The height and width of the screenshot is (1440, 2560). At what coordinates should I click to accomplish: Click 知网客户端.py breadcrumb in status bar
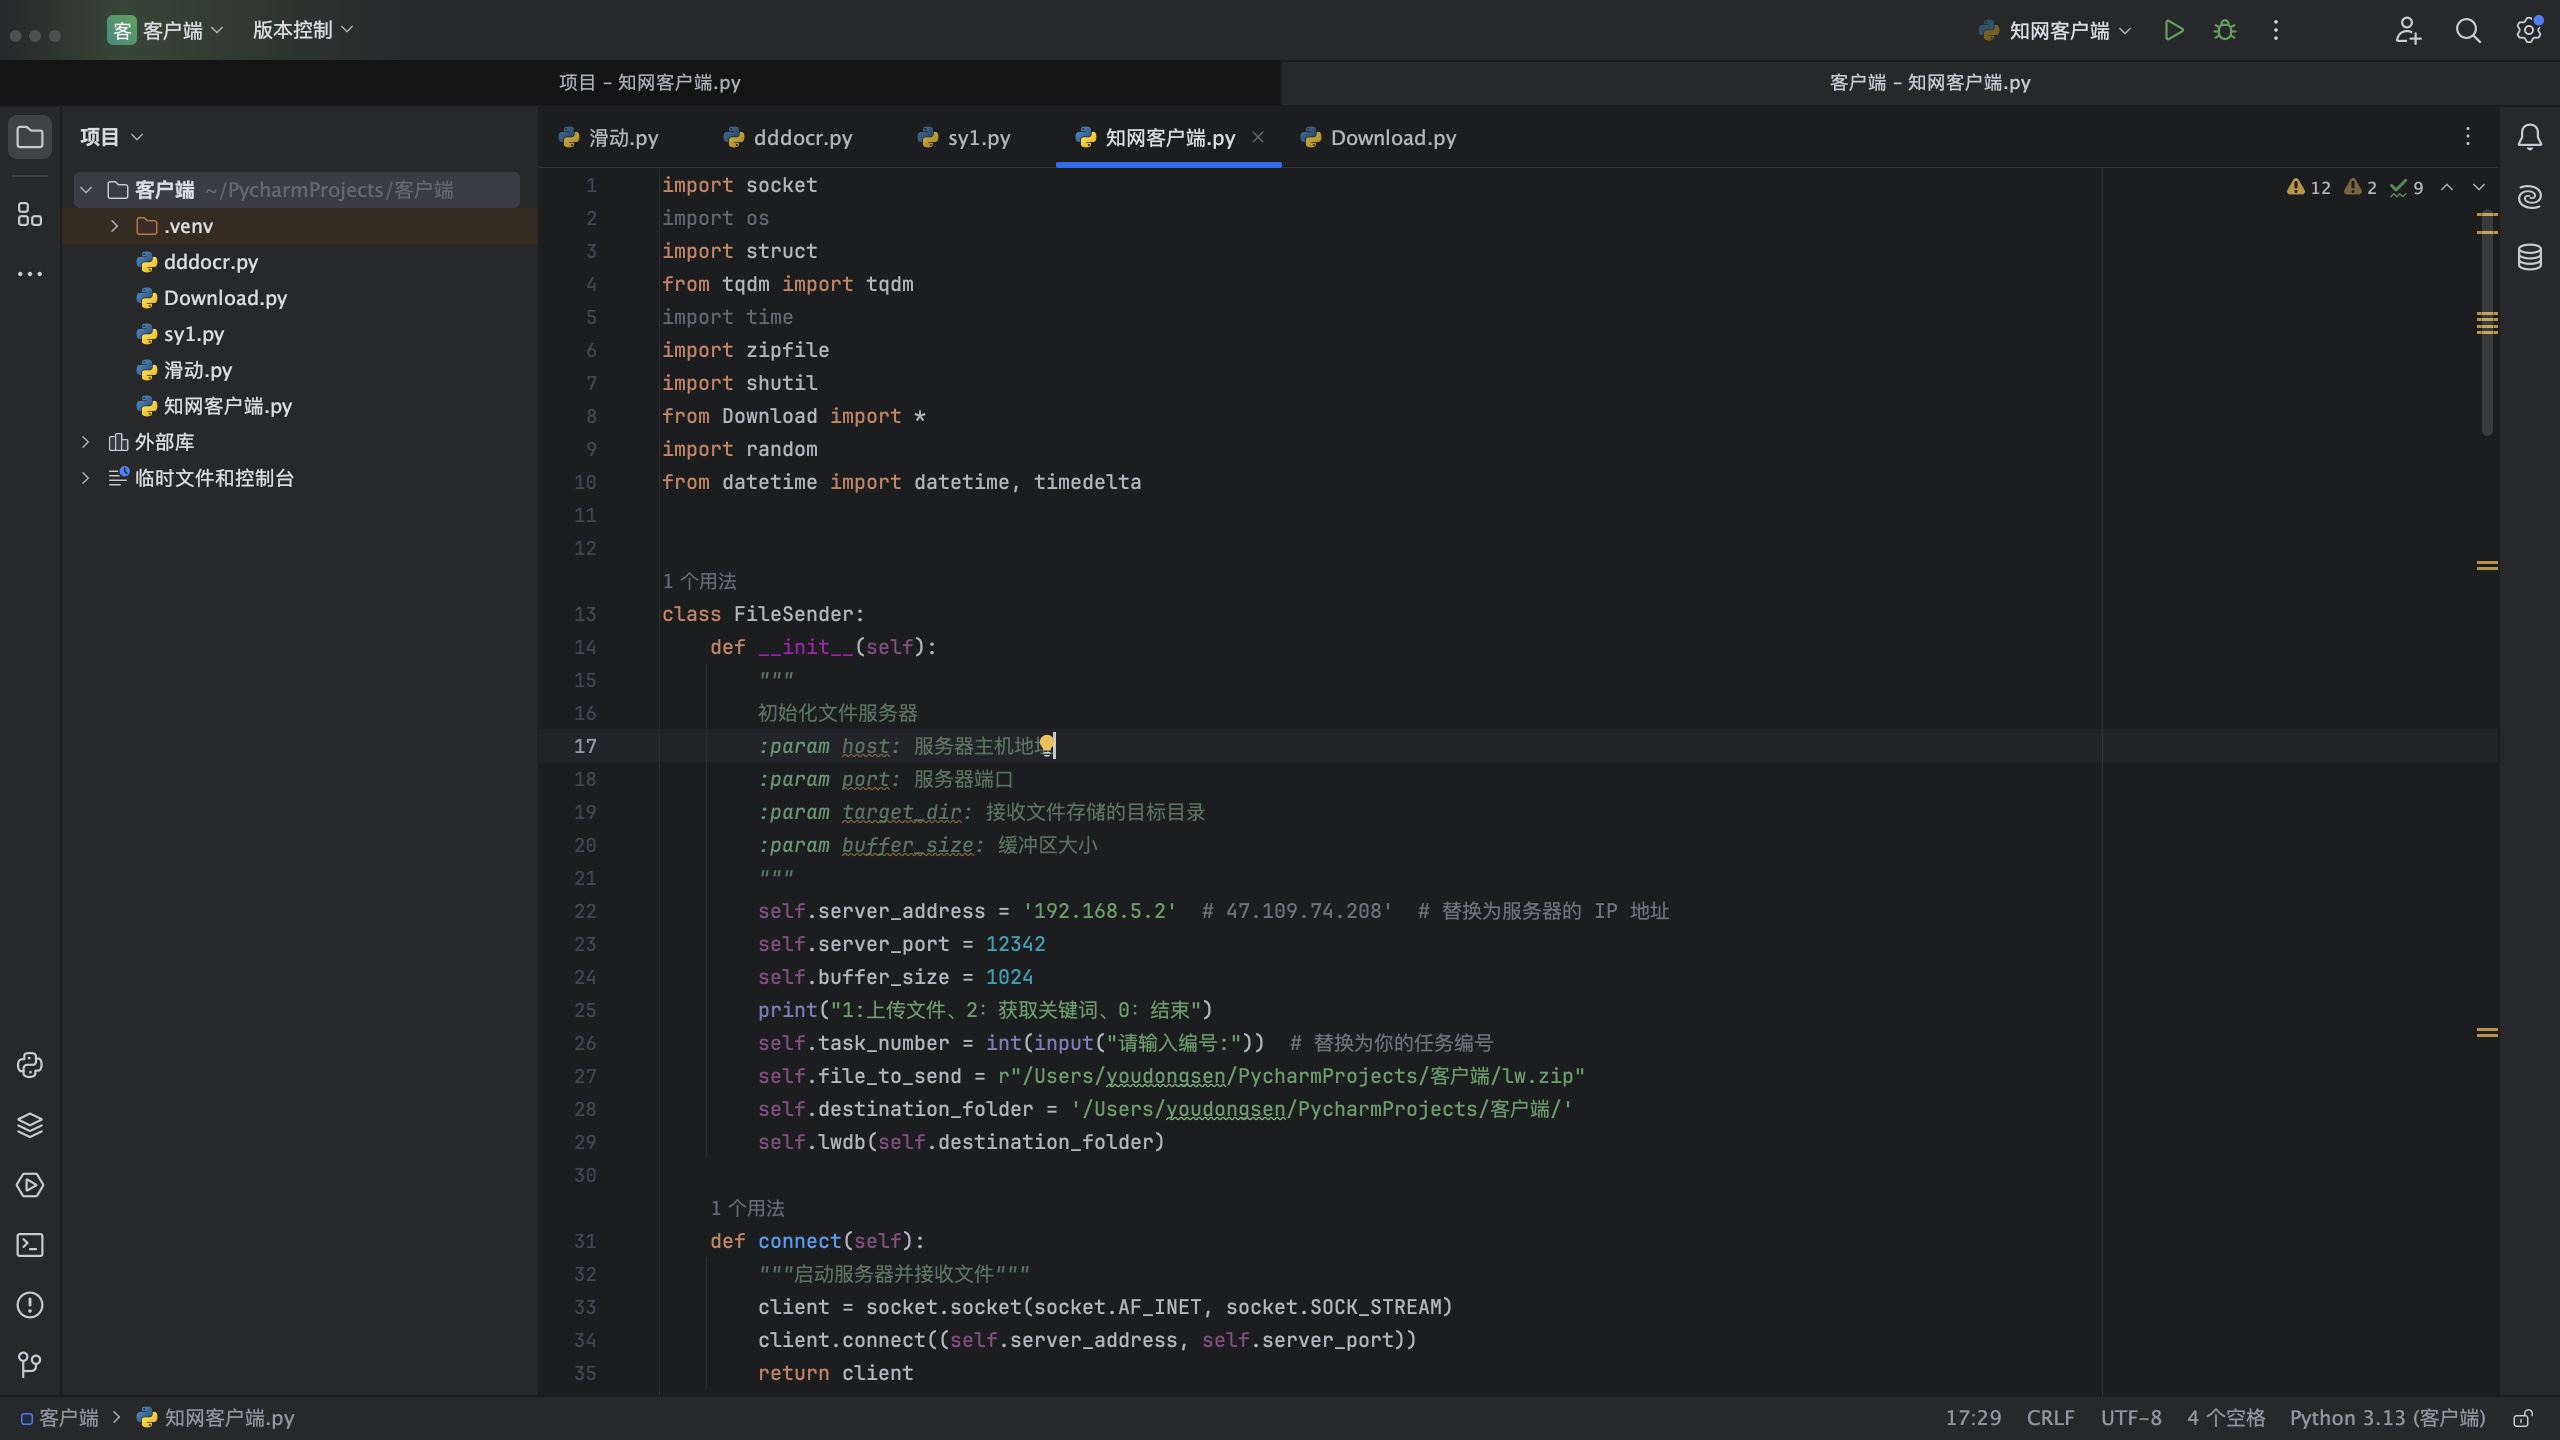click(x=216, y=1418)
